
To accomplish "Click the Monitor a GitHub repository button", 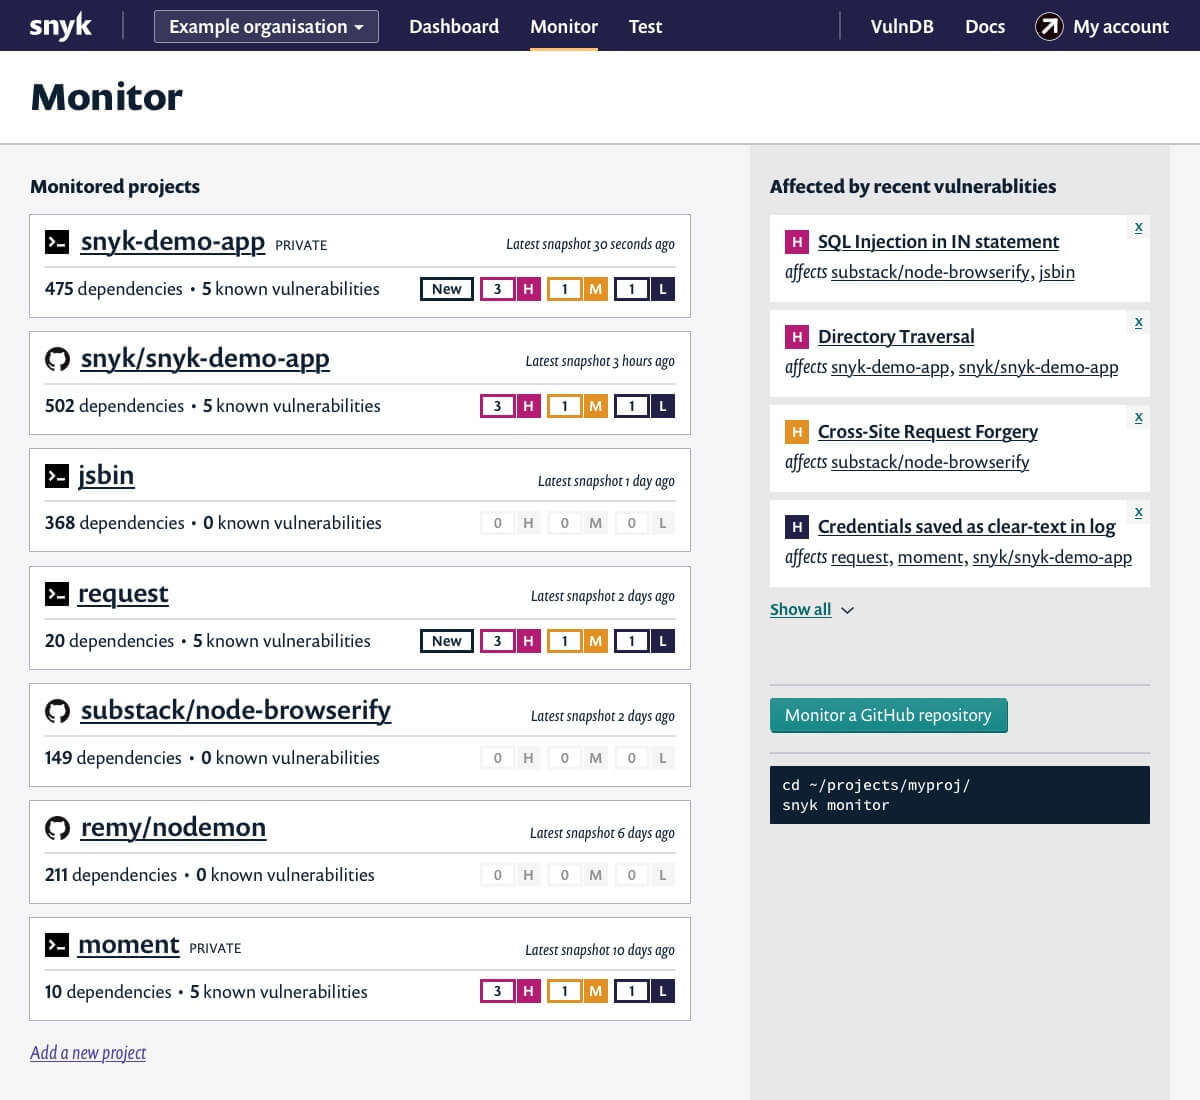I will point(888,715).
